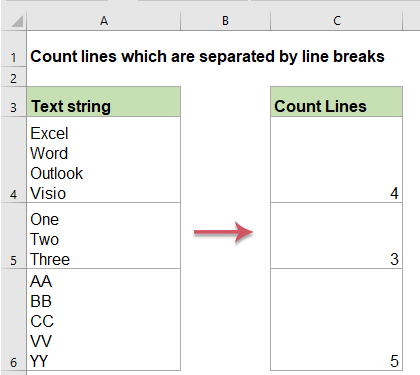Select row 3 header

click(13, 102)
